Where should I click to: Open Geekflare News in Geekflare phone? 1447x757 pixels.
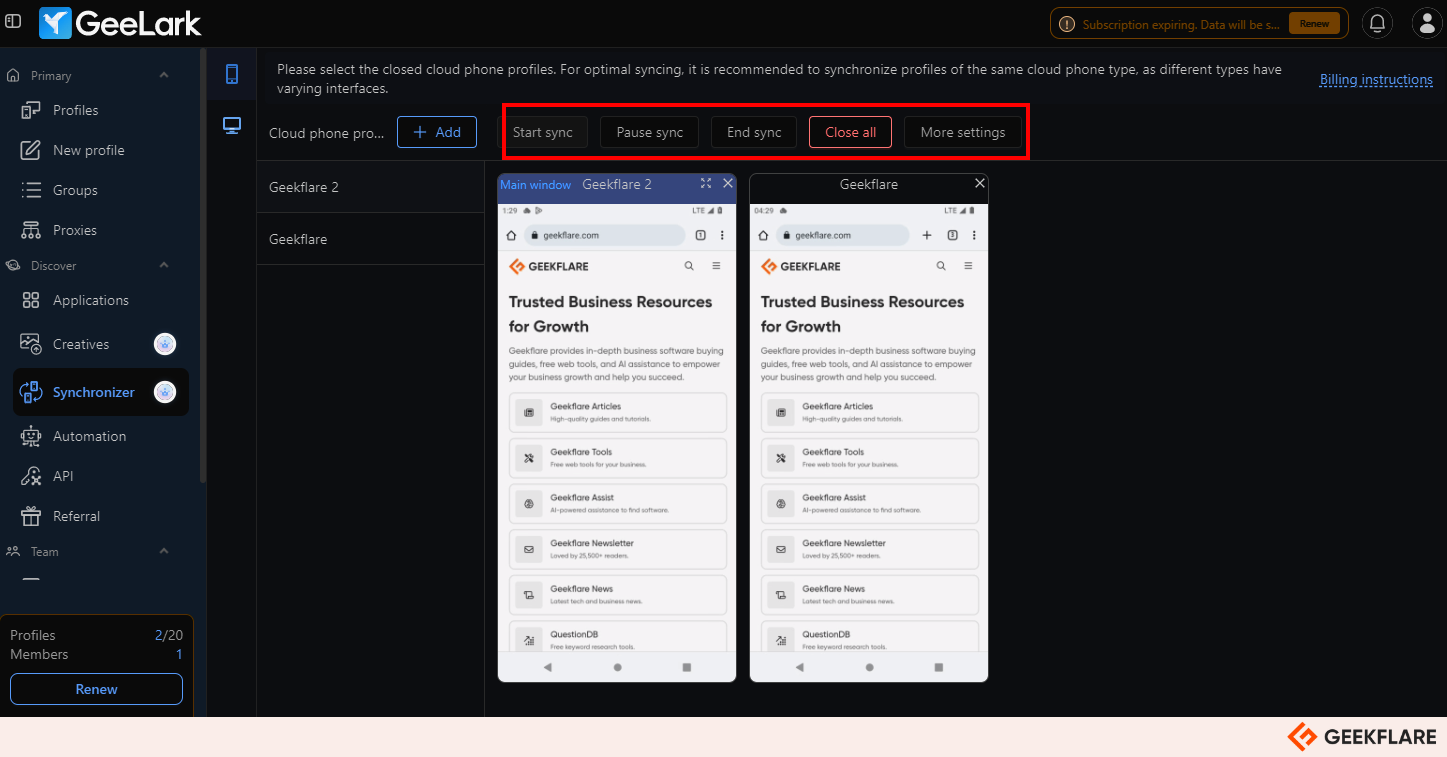869,595
